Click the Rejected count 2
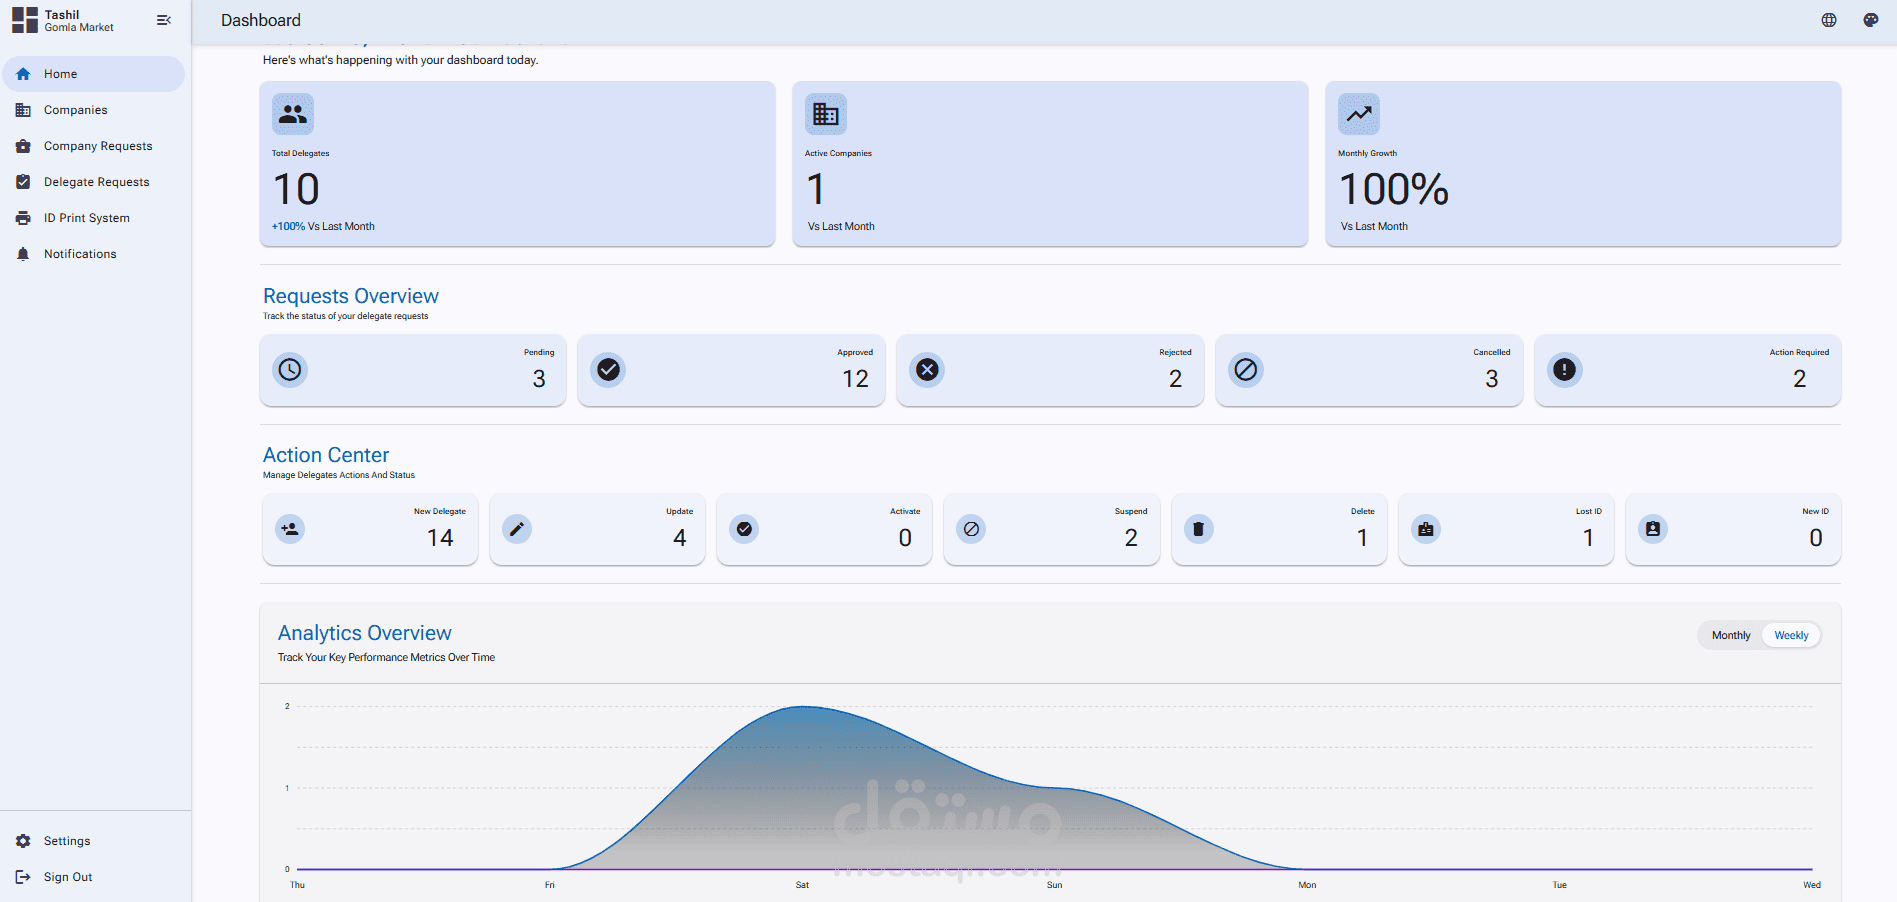 1175,379
